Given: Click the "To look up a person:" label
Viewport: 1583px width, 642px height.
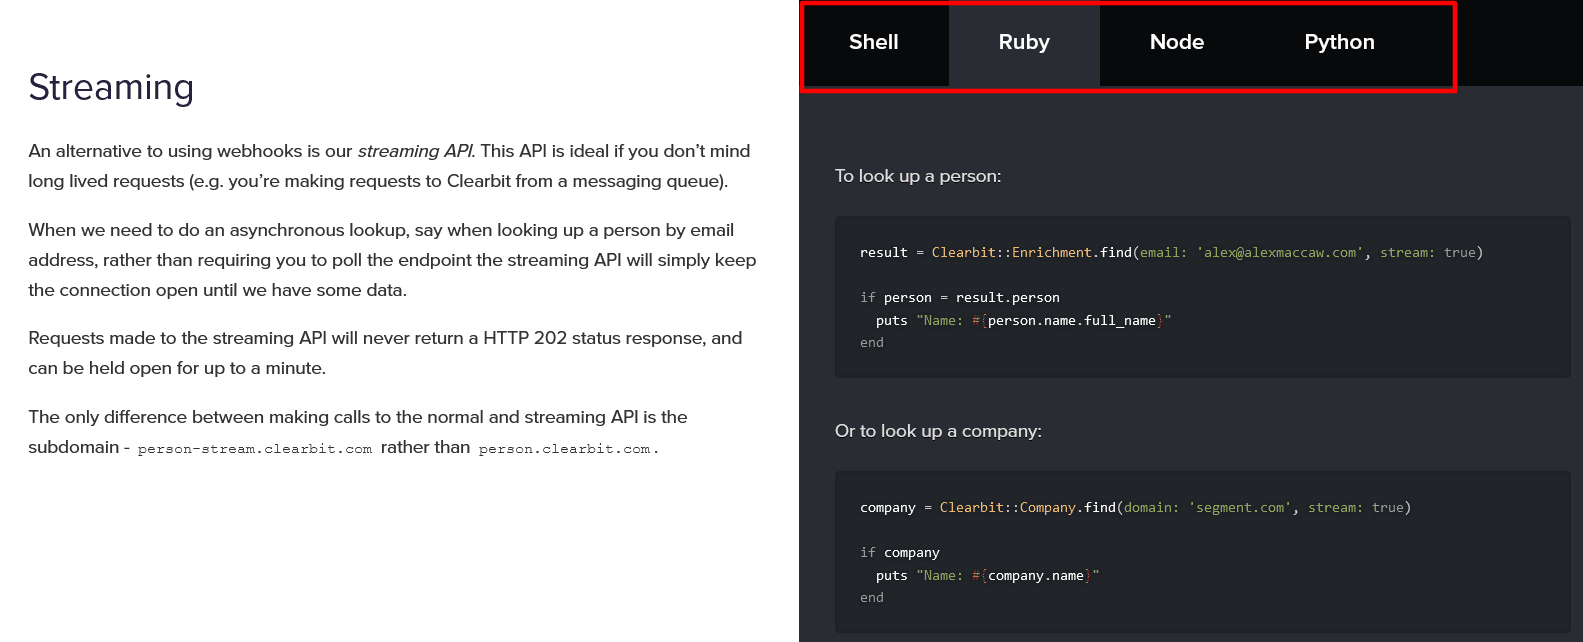Looking at the screenshot, I should (x=917, y=176).
